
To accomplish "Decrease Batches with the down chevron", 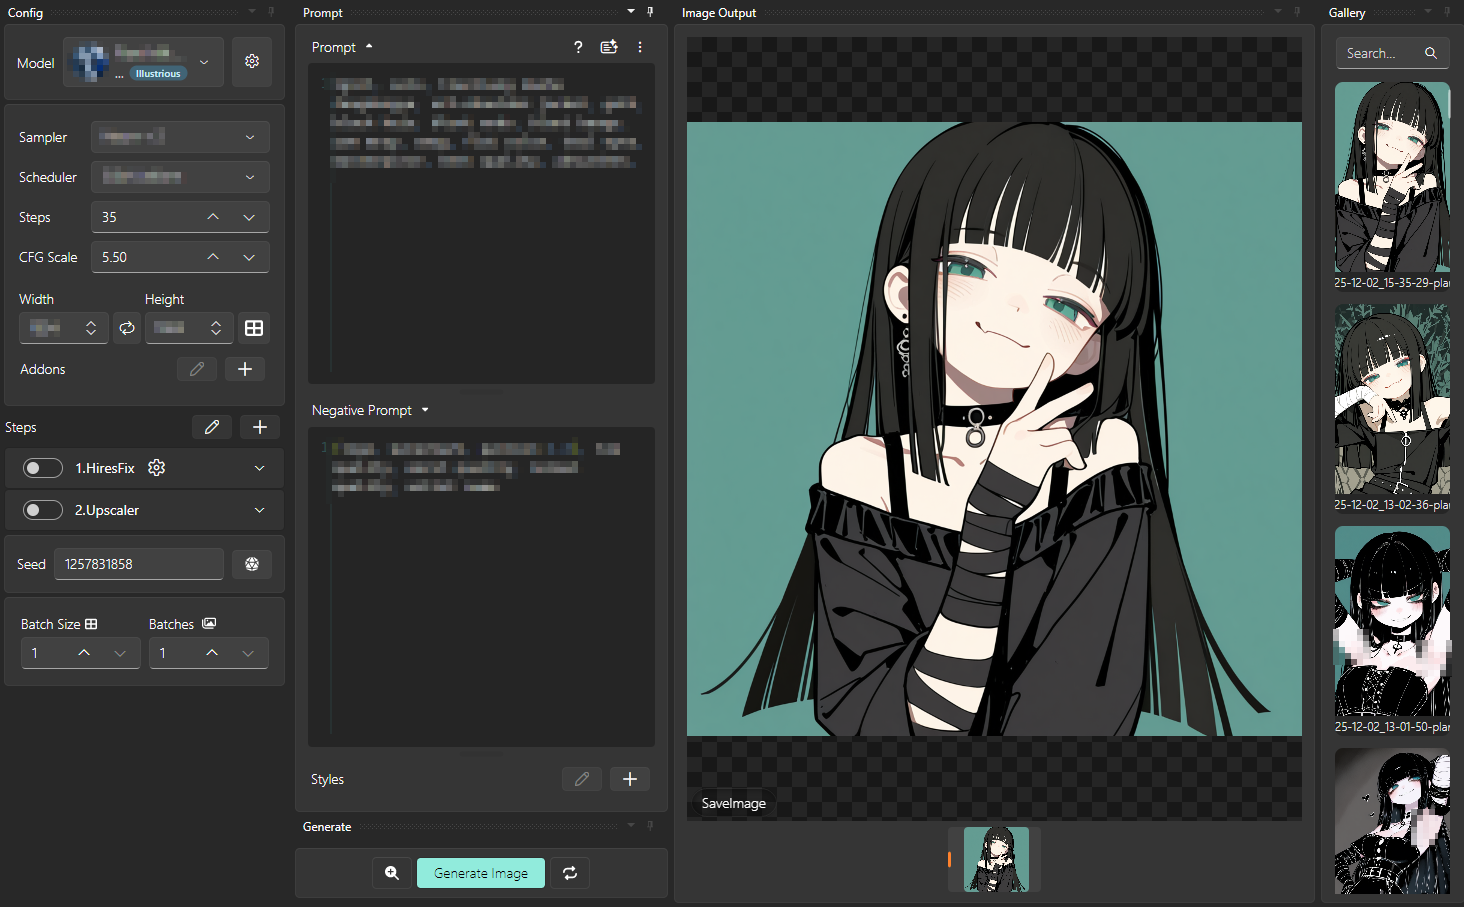I will (x=248, y=653).
